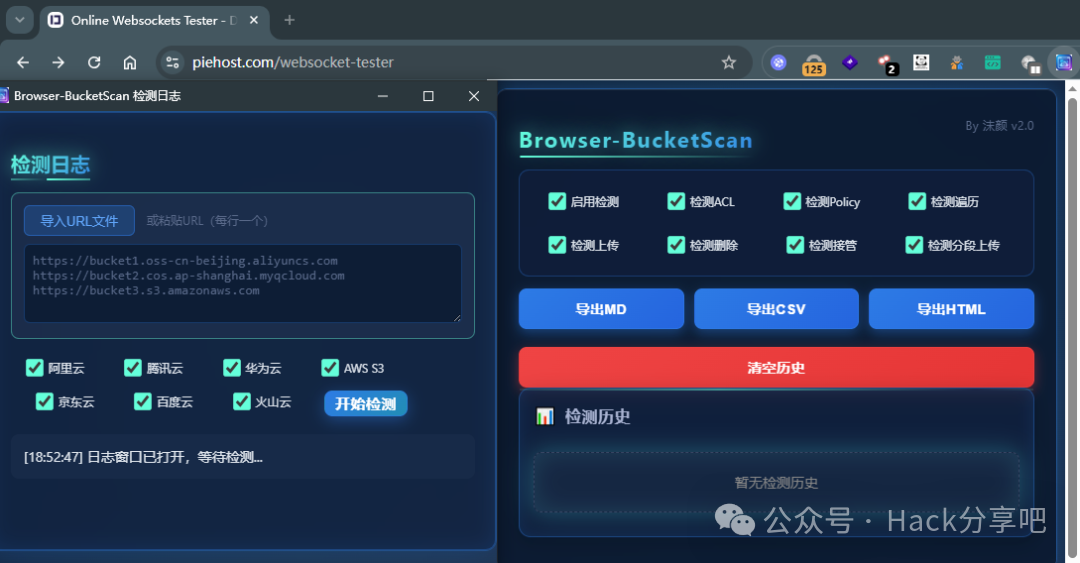The image size is (1080, 563).
Task: Close the 检测日志 log window
Action: click(474, 96)
